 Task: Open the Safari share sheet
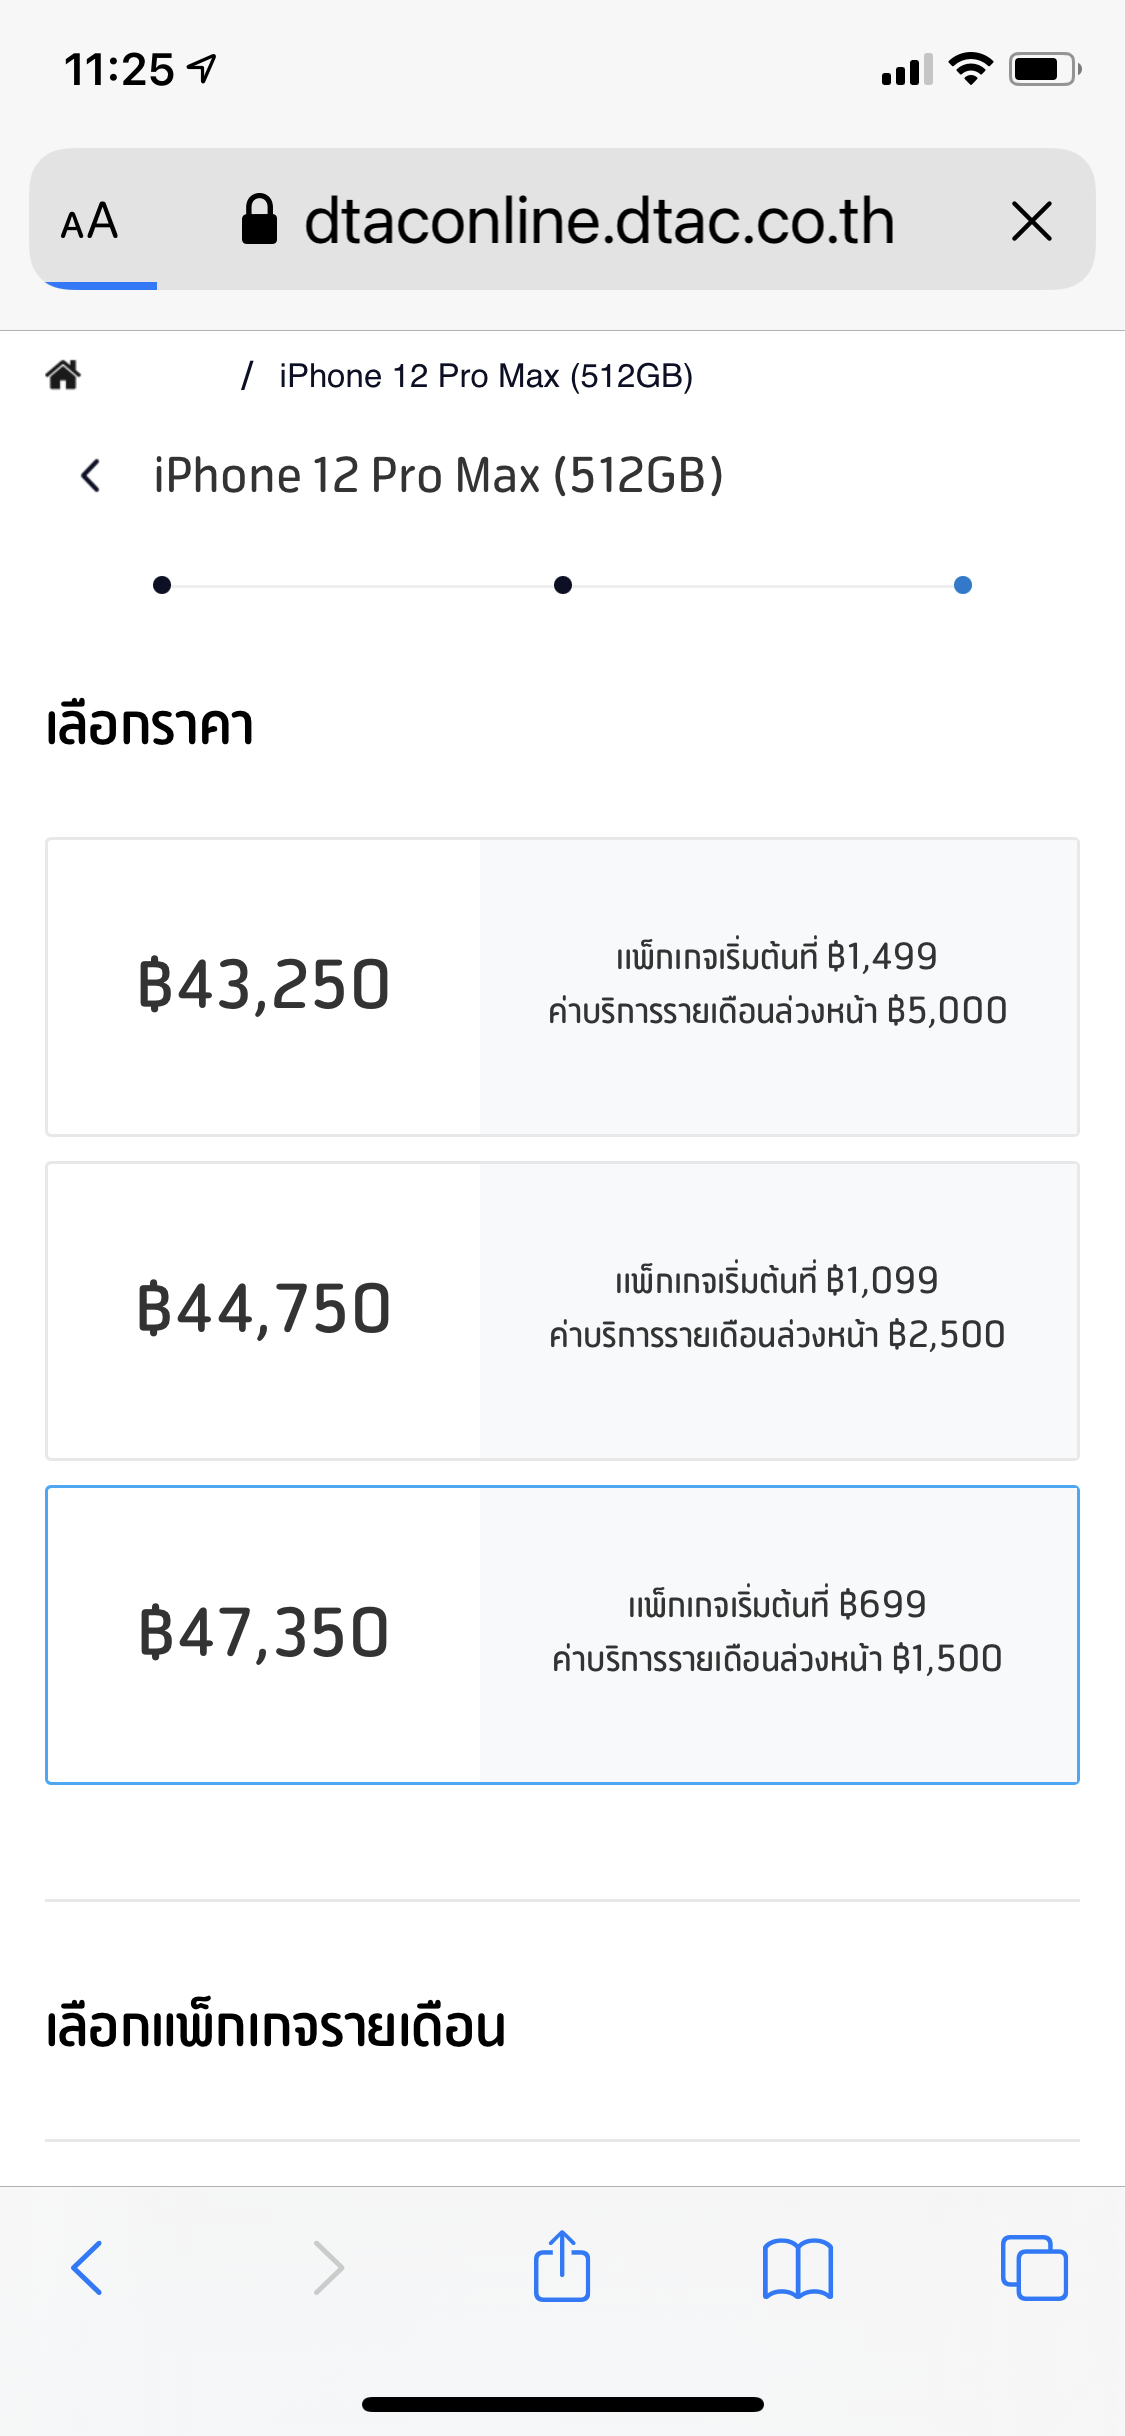coord(562,2265)
